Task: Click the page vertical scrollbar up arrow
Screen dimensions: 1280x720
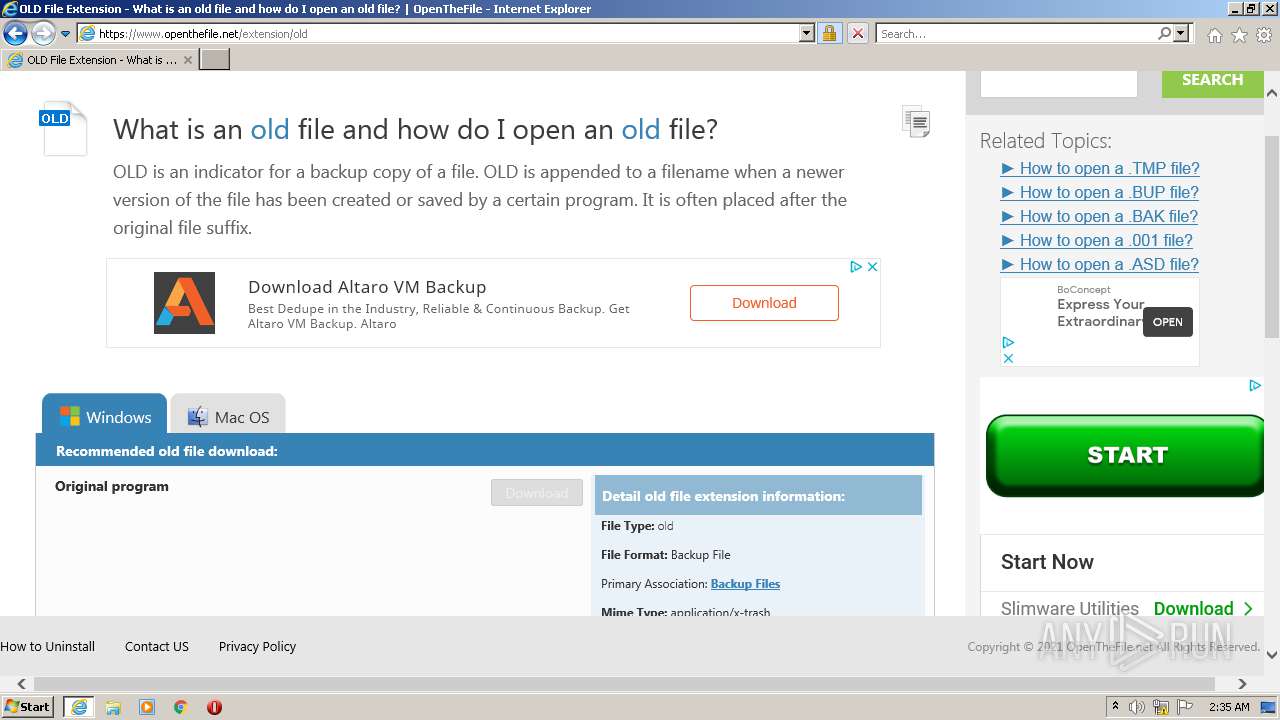Action: pyautogui.click(x=1272, y=93)
